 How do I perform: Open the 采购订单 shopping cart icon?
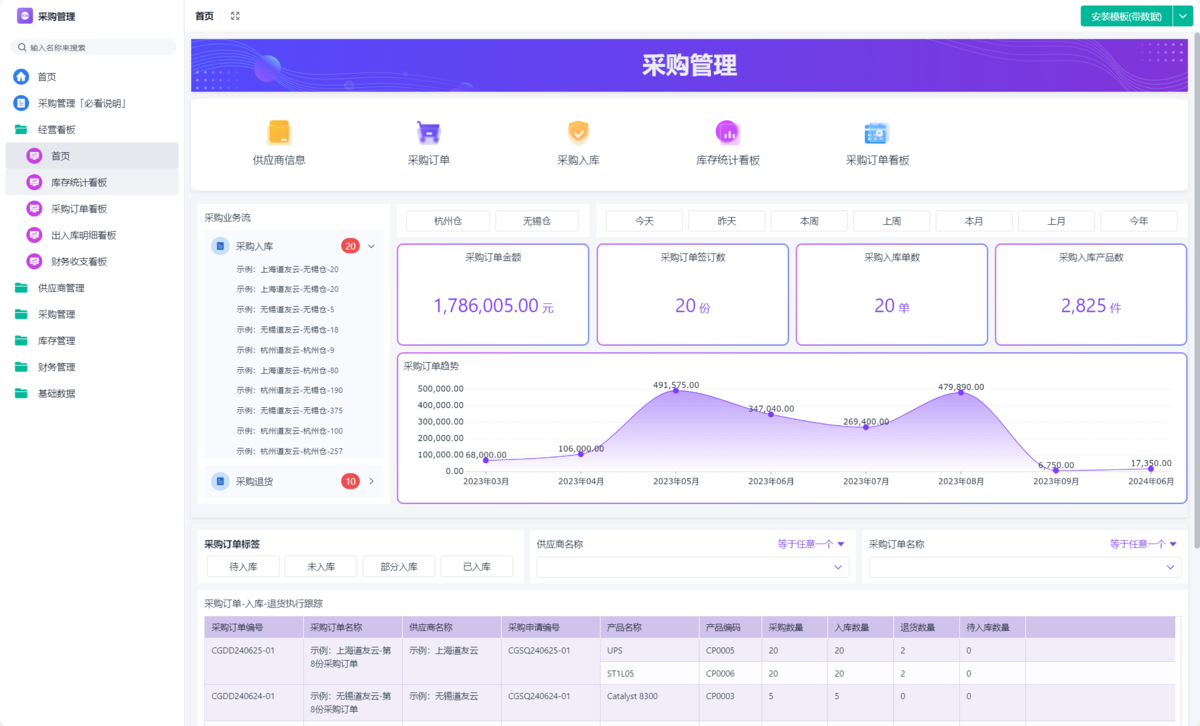click(429, 132)
